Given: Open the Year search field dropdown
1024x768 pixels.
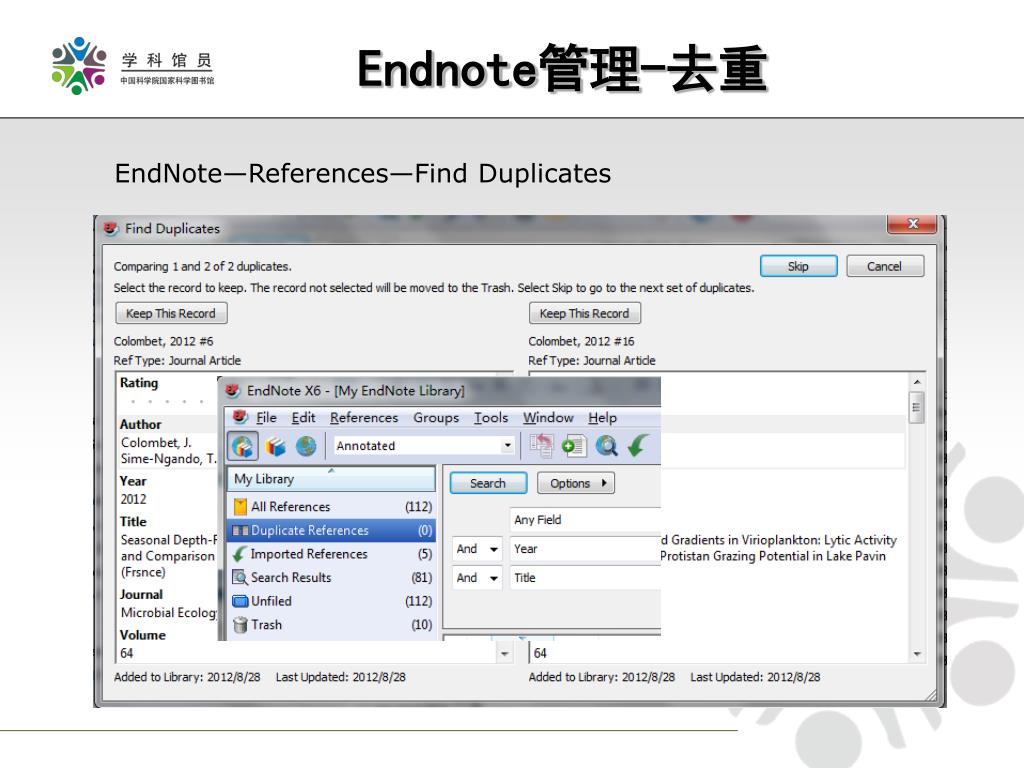Looking at the screenshot, I should [585, 549].
